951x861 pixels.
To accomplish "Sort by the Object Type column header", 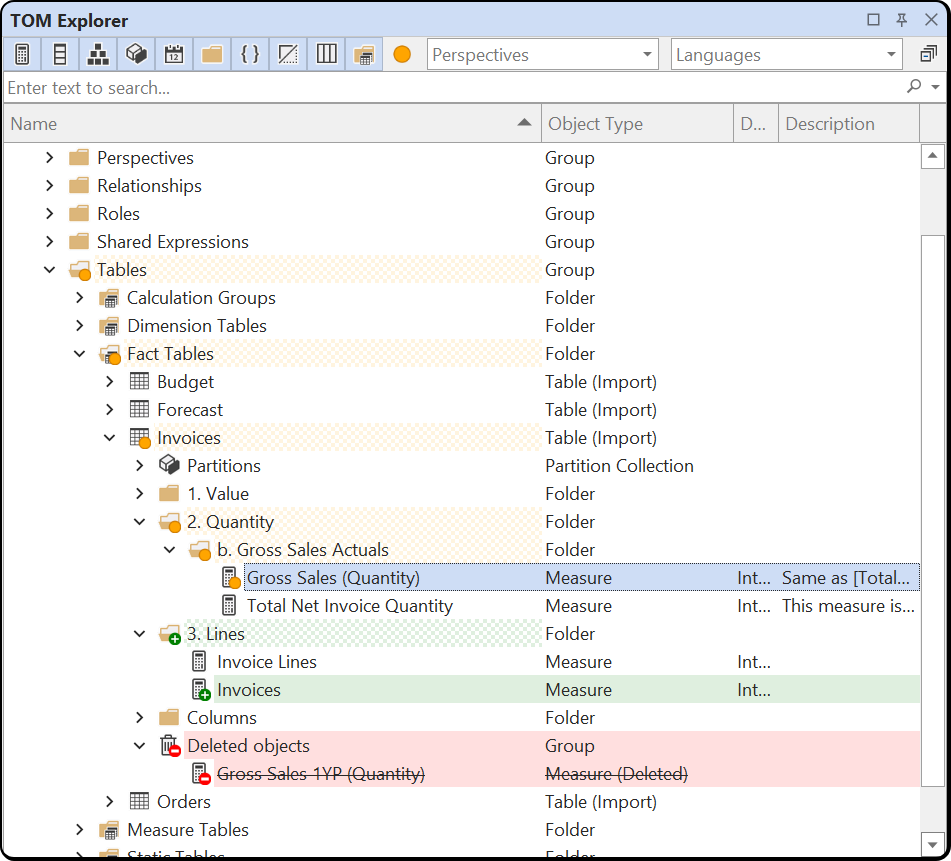I will (637, 124).
